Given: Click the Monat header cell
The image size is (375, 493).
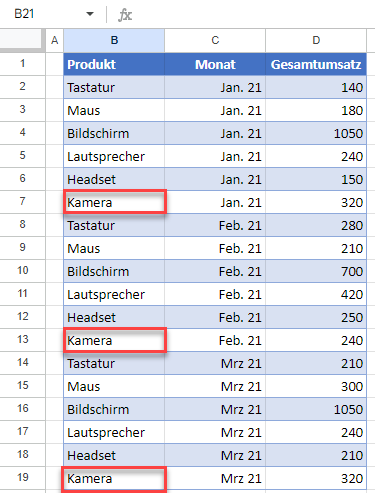Looking at the screenshot, I should [x=215, y=64].
